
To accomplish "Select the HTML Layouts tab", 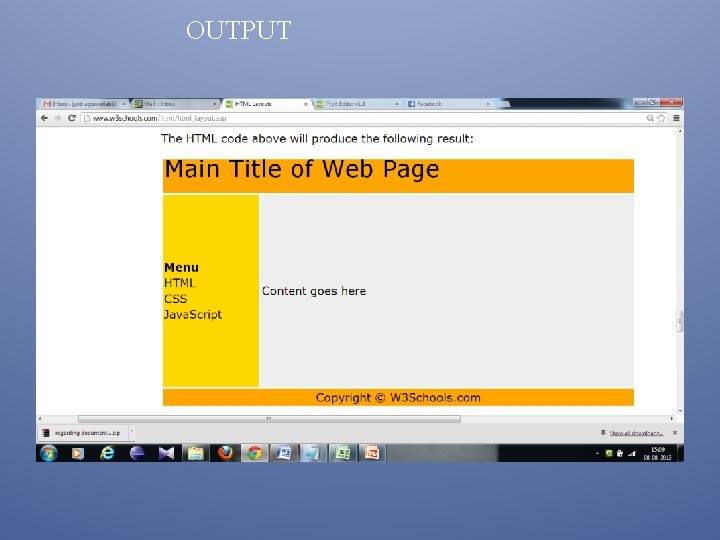I will (265, 104).
